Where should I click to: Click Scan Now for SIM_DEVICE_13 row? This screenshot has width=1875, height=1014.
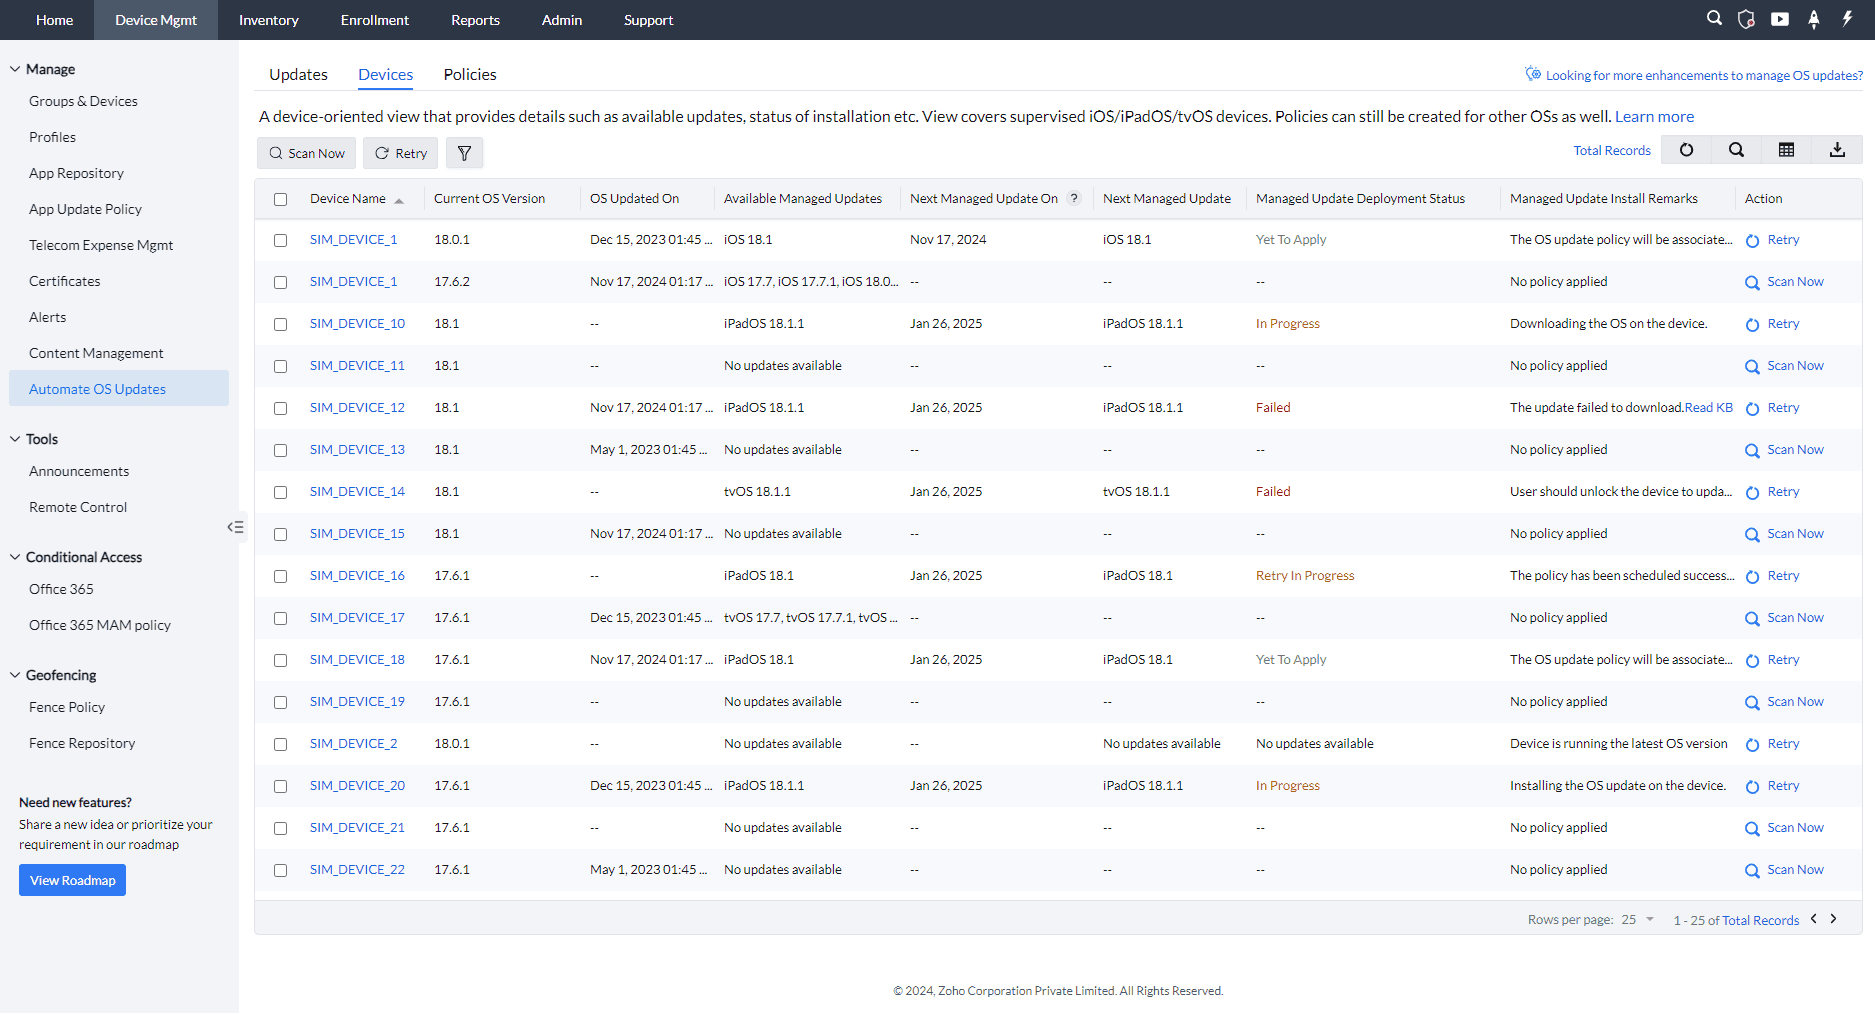(x=1784, y=450)
